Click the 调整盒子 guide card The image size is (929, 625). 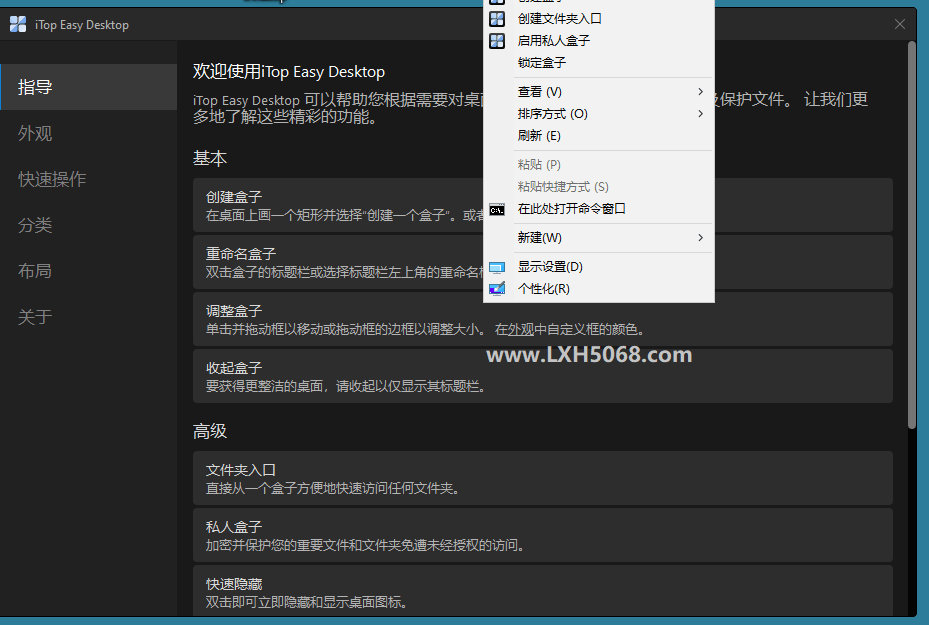point(543,319)
